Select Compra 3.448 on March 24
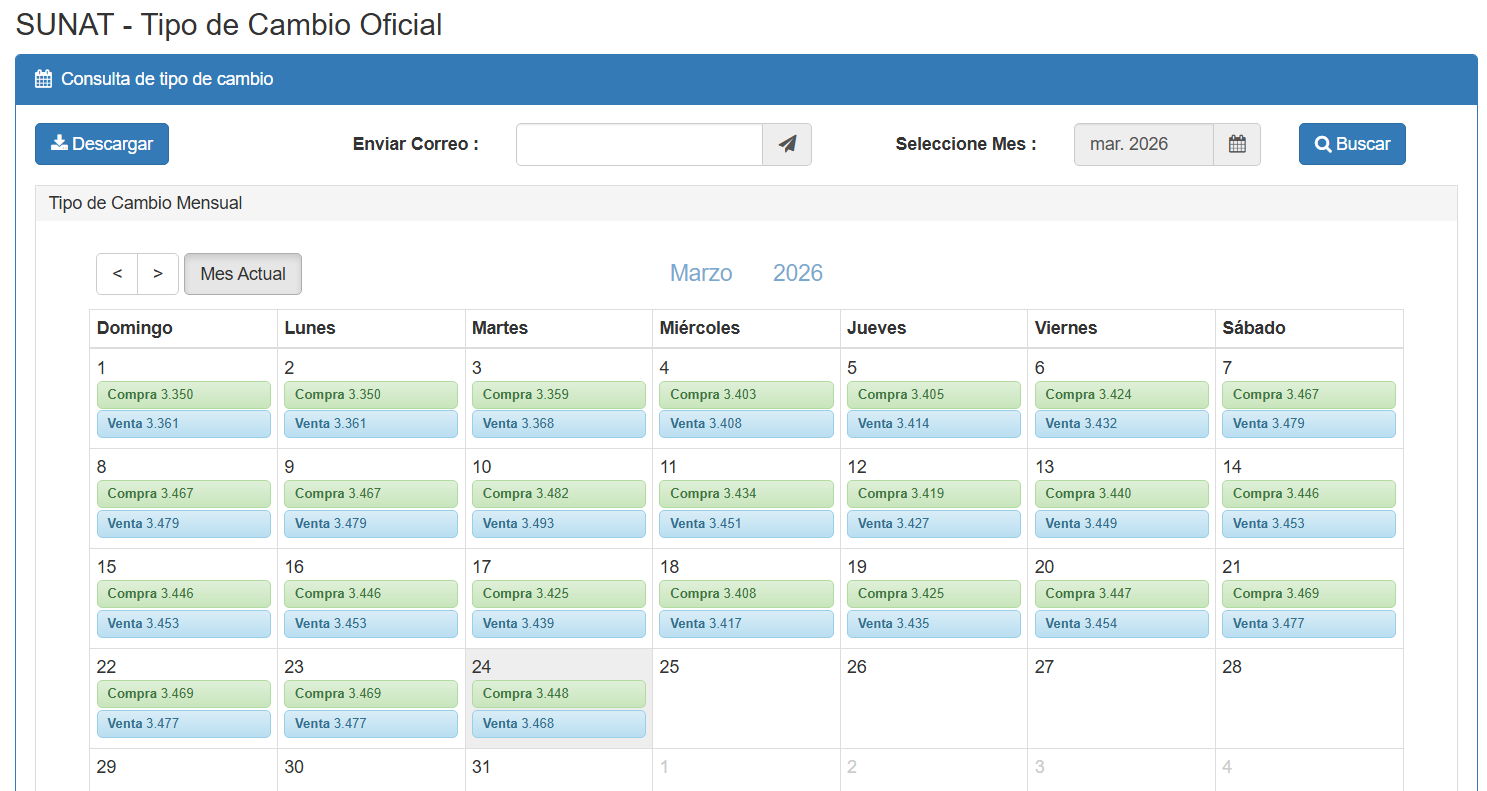The image size is (1487, 791). coord(558,694)
